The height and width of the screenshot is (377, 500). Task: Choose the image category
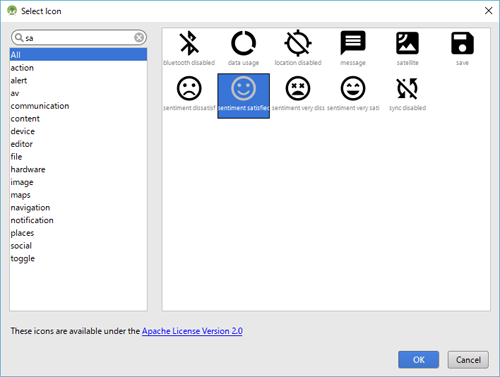pyautogui.click(x=78, y=182)
